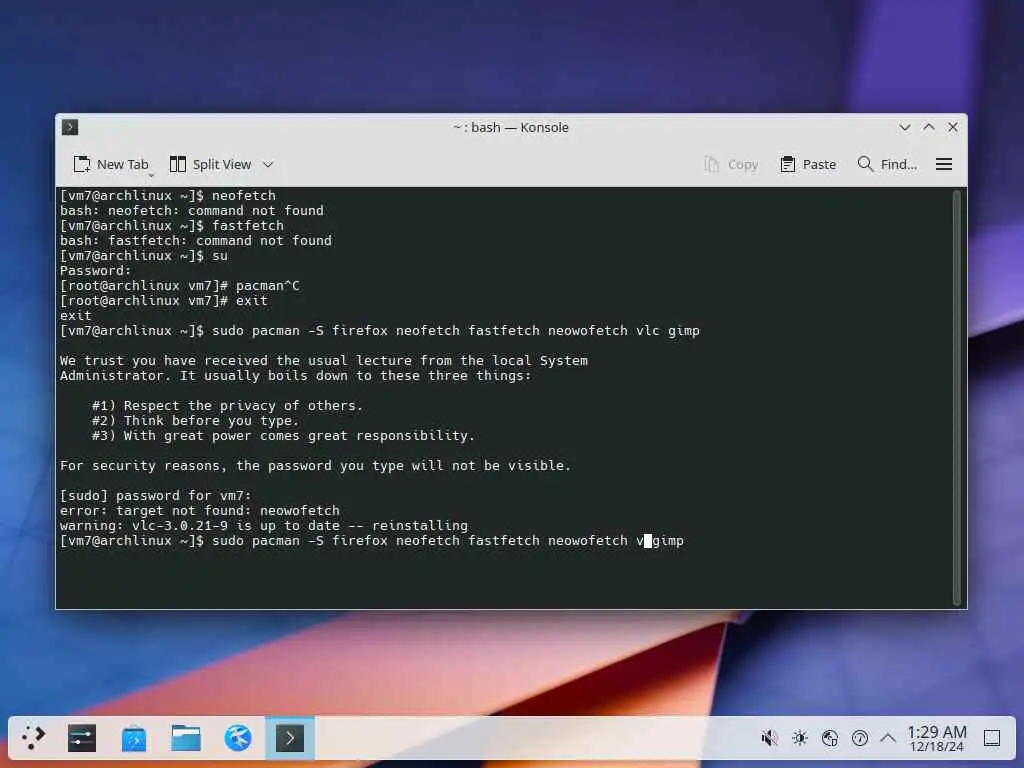Click the '[sudo] password for vm7:' line
Viewport: 1024px width, 768px height.
[155, 495]
